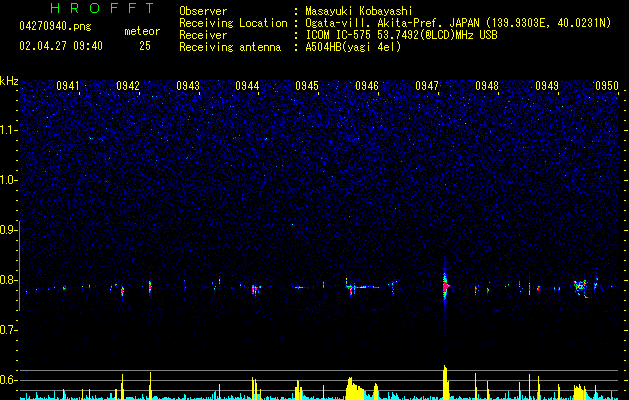Click the 0.7 kHz frequency axis label
Screen dimensions: 629x400
pos(8,330)
